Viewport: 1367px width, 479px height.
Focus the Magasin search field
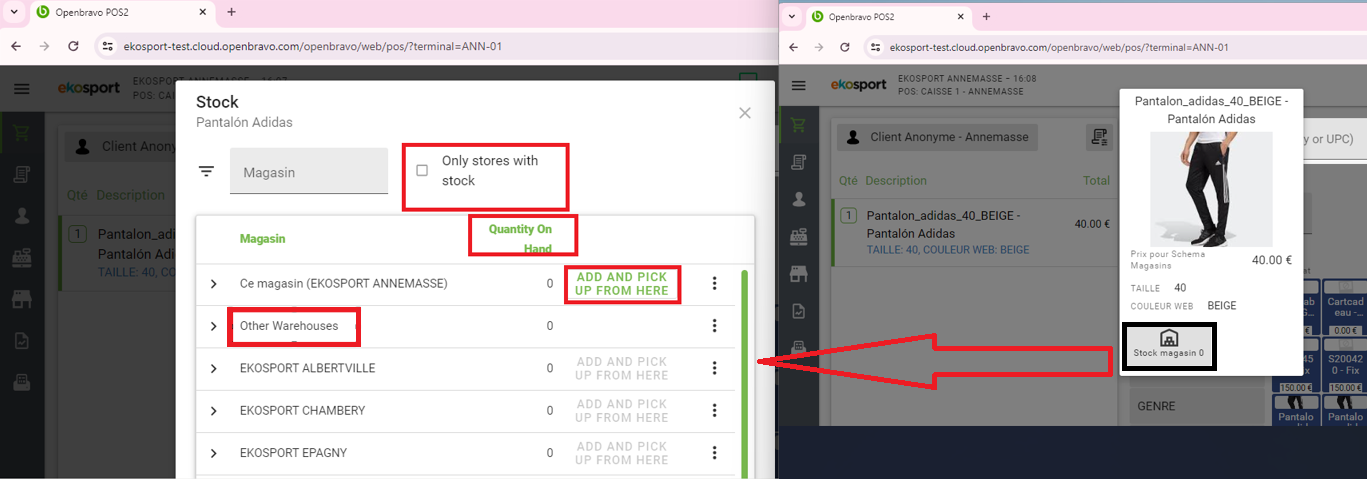coord(309,171)
